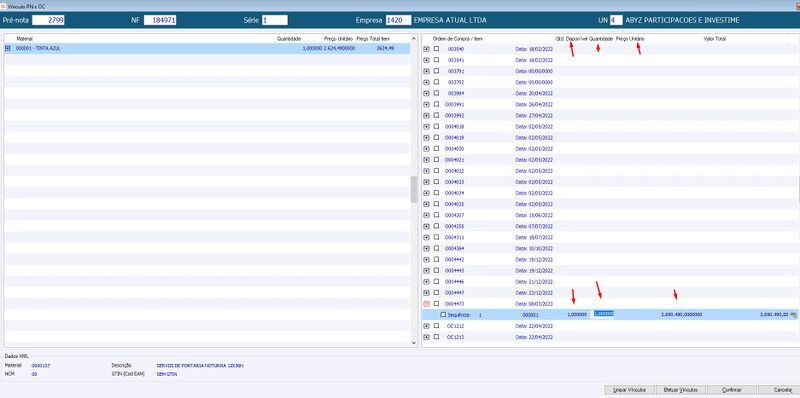Image resolution: width=800 pixels, height=398 pixels.
Task: Click the Valor Total column header
Action: (714, 39)
